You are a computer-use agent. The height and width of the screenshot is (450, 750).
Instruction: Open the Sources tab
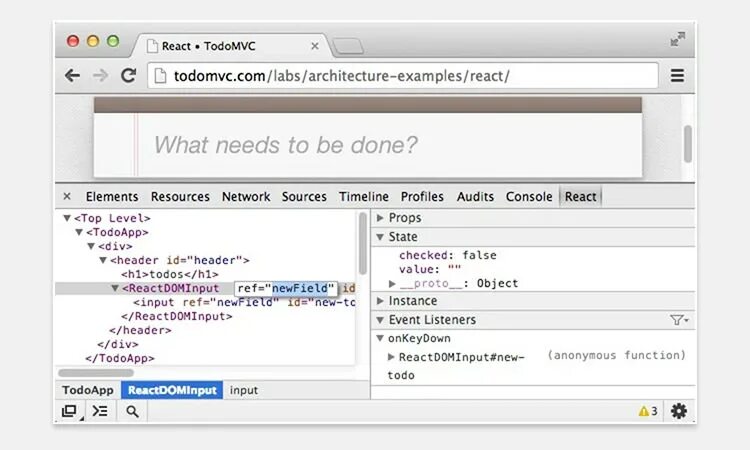pos(304,197)
